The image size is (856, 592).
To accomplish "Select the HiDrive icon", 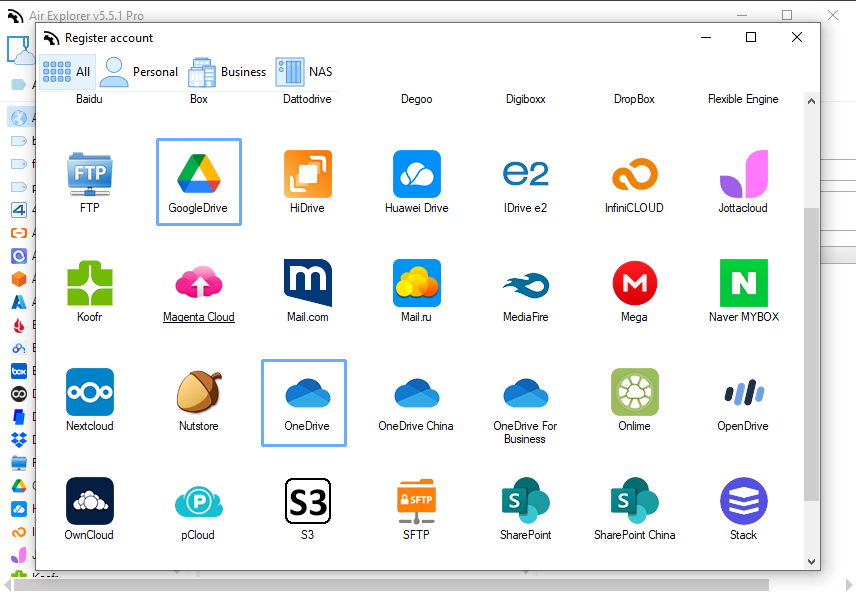I will click(308, 175).
